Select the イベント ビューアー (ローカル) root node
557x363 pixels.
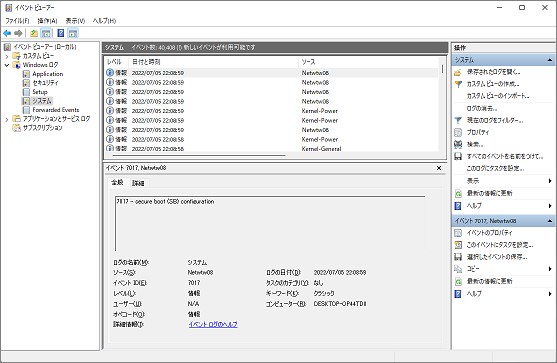pyautogui.click(x=45, y=47)
